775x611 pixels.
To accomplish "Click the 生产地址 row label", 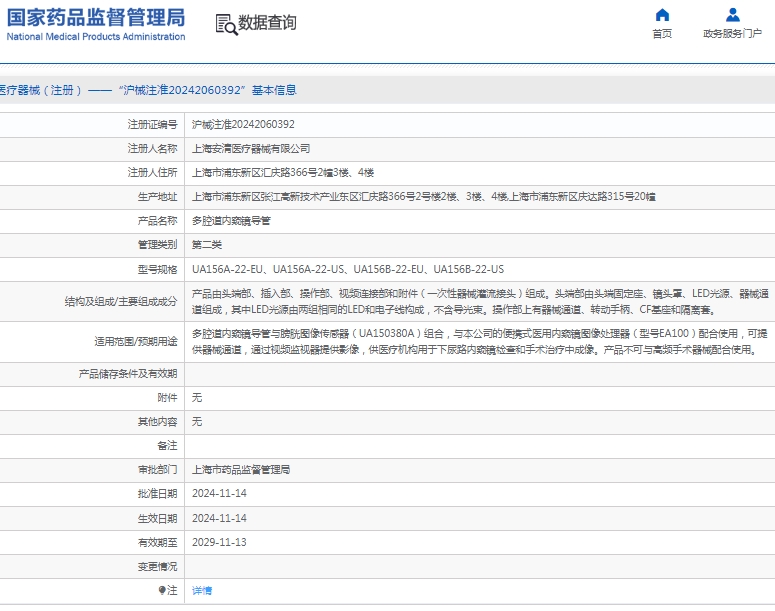I will click(157, 197).
